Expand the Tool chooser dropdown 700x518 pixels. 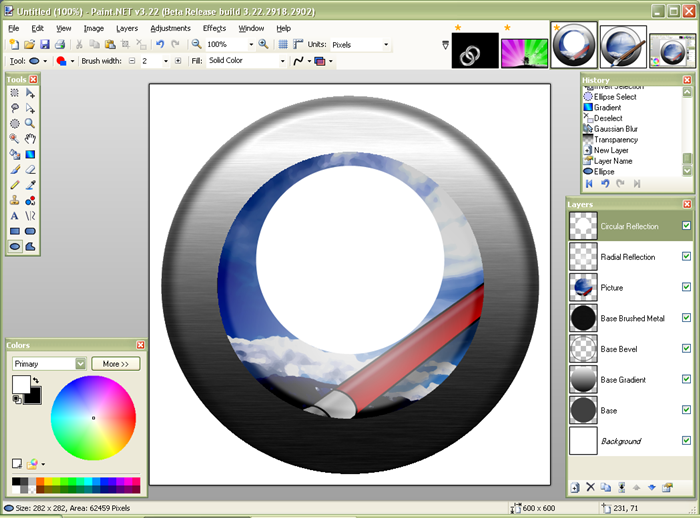point(45,61)
